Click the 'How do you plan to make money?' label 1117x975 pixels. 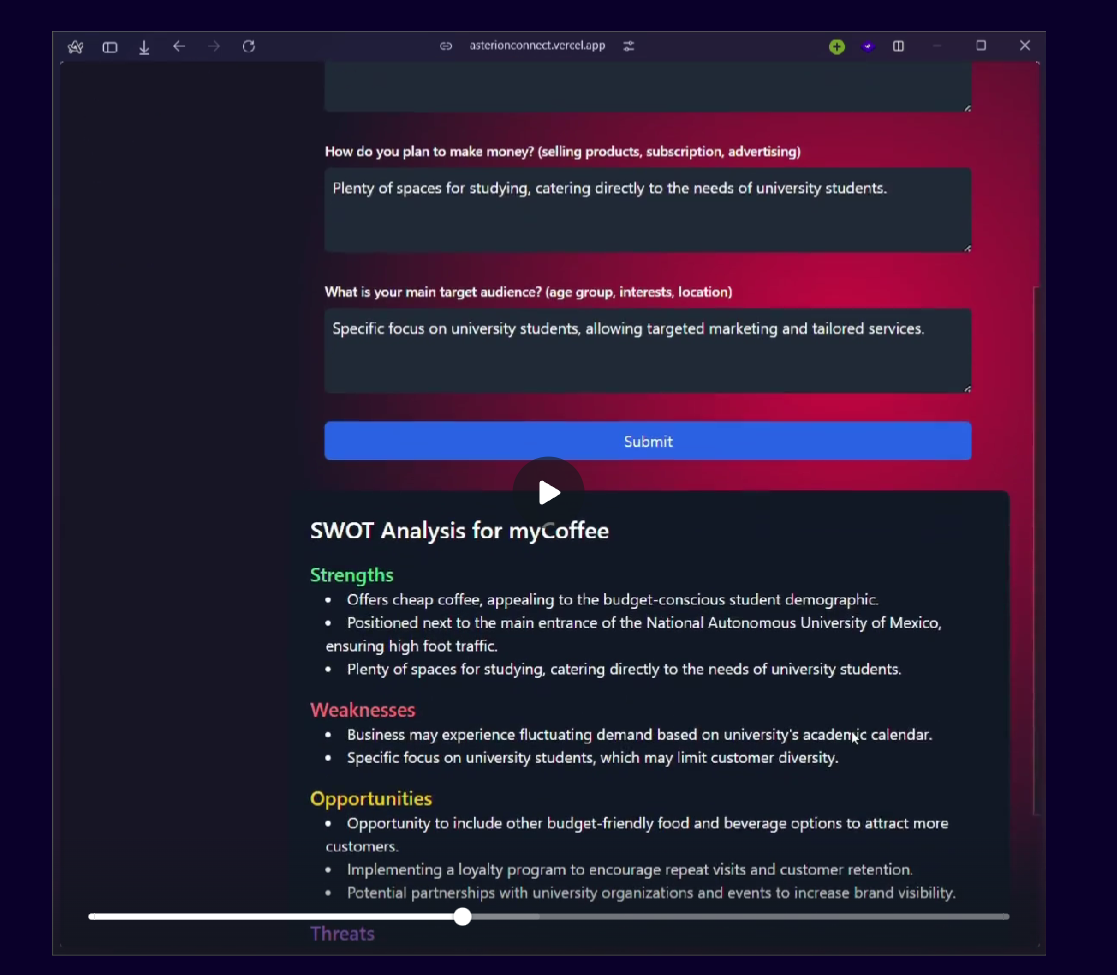coord(563,152)
